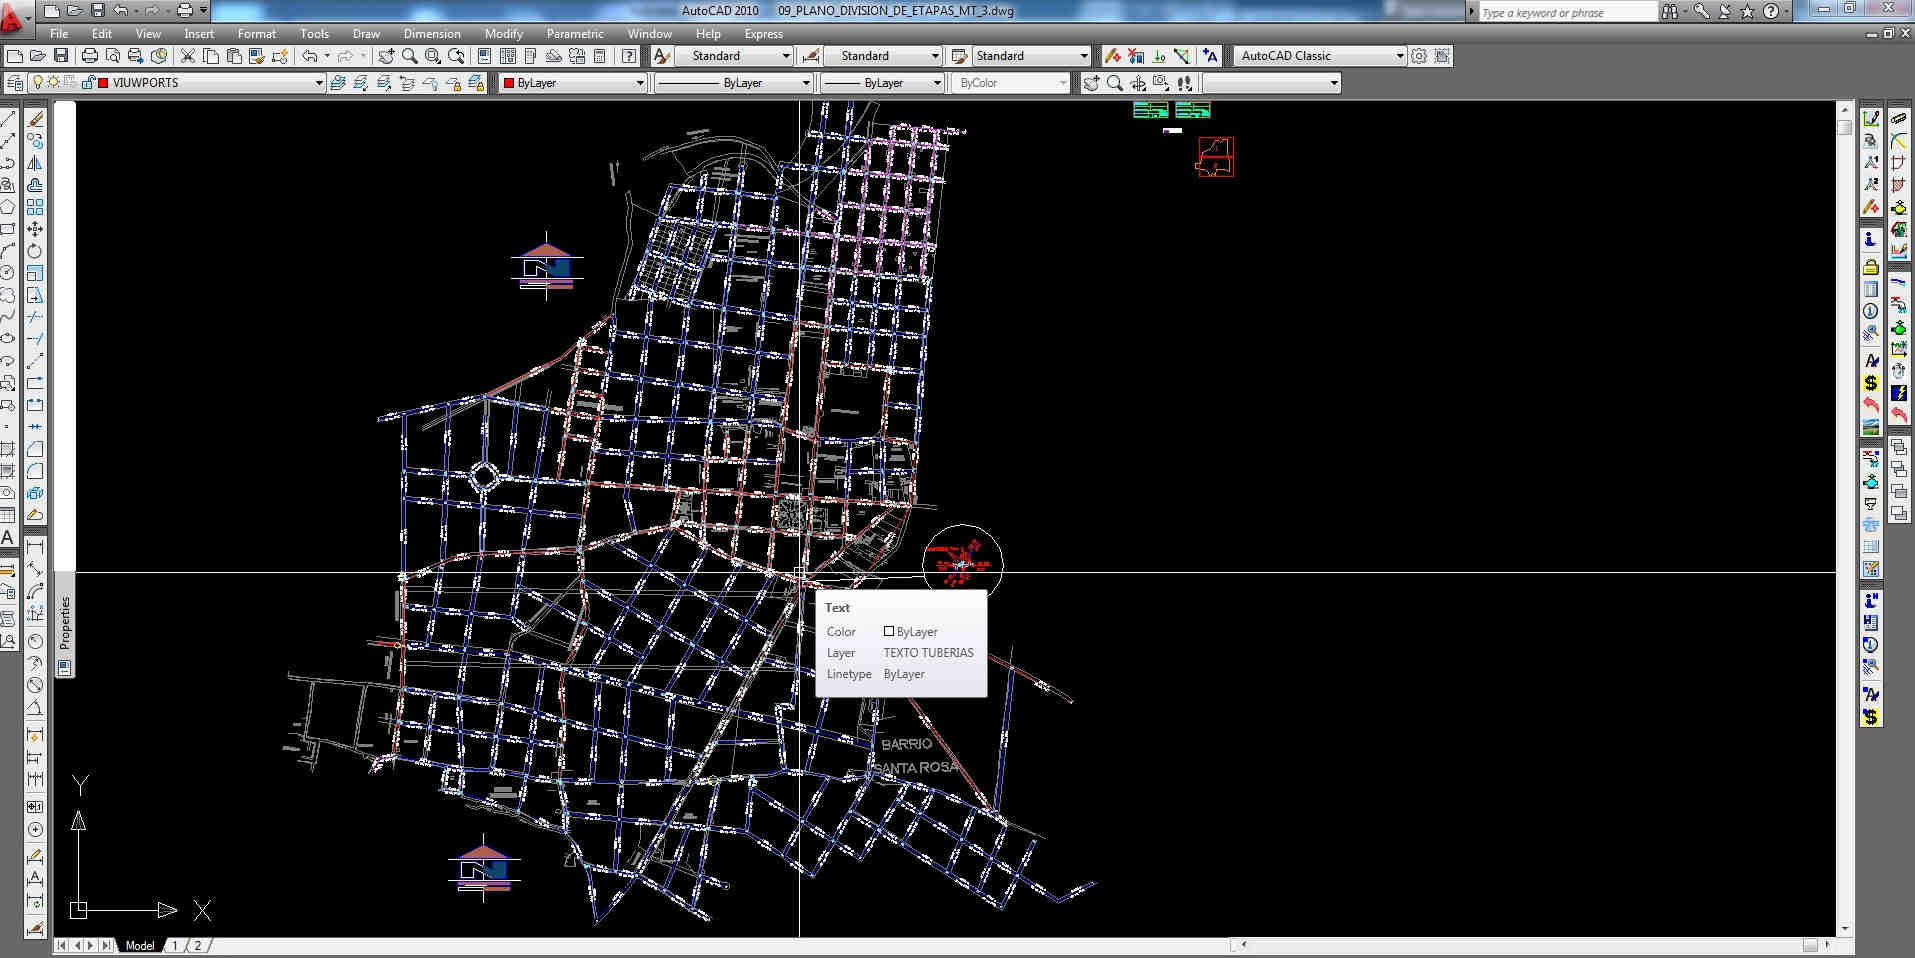Open the Dimension menu

coord(431,34)
